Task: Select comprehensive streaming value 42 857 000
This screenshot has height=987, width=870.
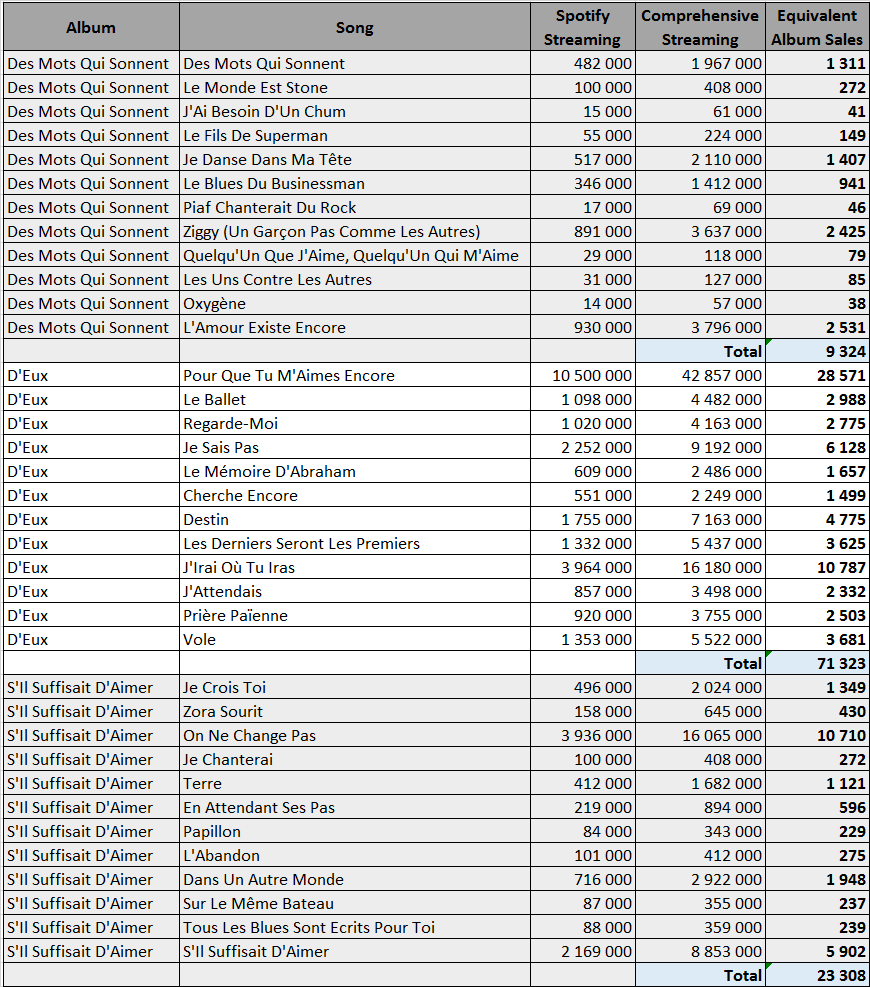Action: point(700,375)
